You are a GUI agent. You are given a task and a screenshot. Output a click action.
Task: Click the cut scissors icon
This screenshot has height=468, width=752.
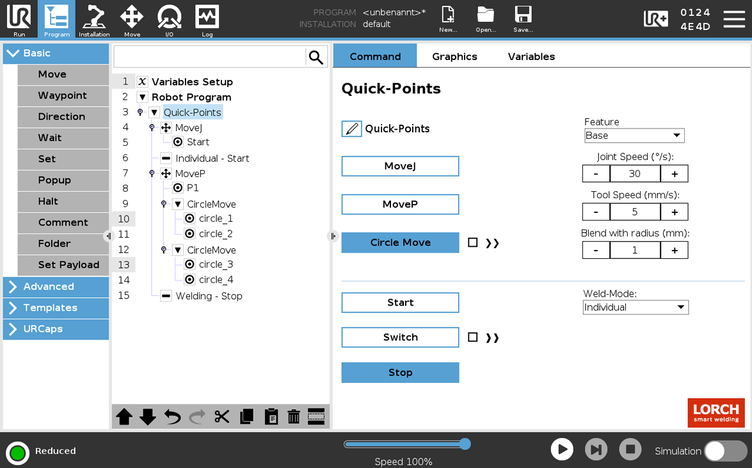[x=221, y=417]
